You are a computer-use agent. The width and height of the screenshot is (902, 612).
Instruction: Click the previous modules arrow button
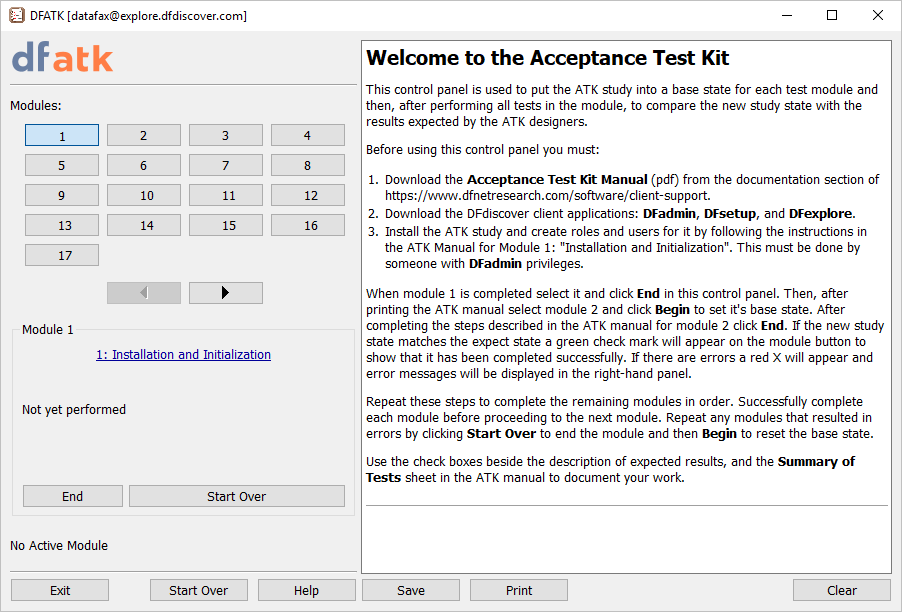pyautogui.click(x=144, y=293)
